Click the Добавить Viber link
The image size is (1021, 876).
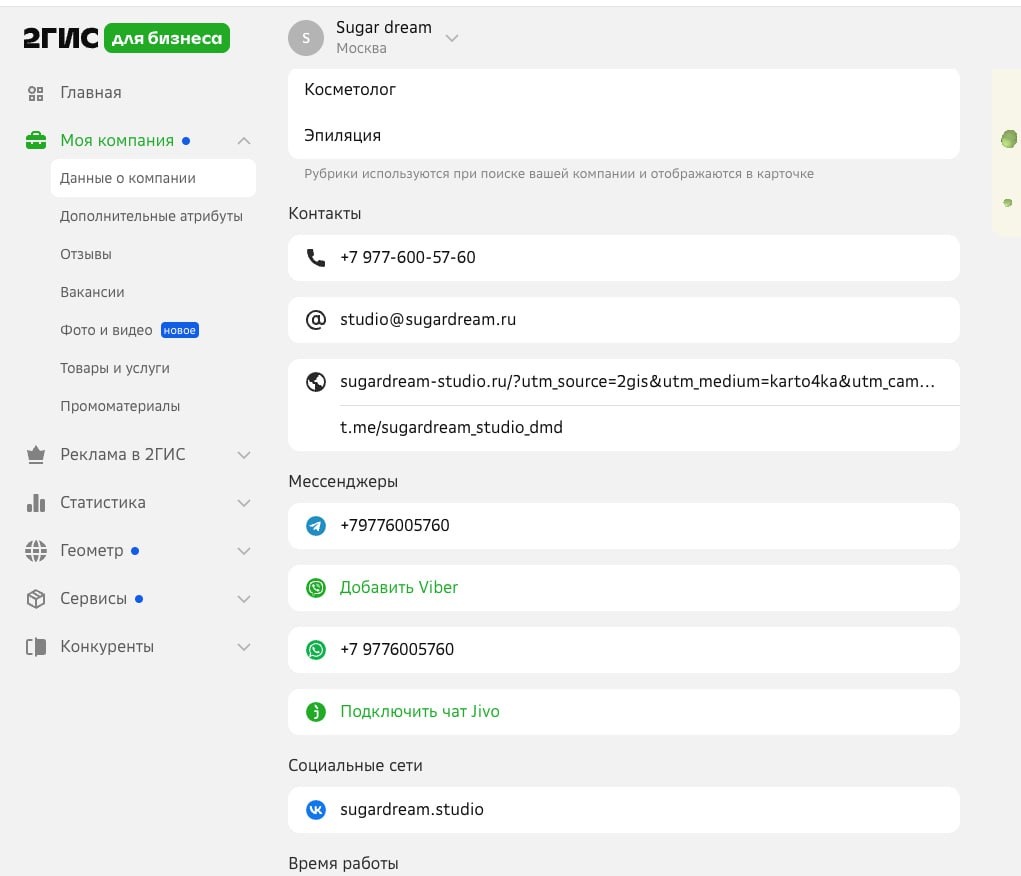point(399,588)
